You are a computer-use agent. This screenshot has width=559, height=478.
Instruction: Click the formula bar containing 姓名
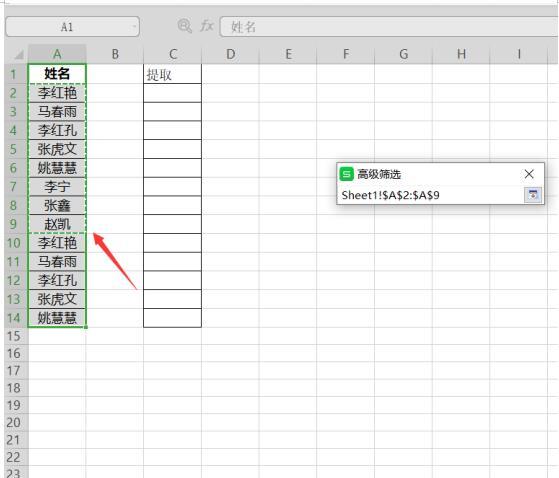point(389,26)
